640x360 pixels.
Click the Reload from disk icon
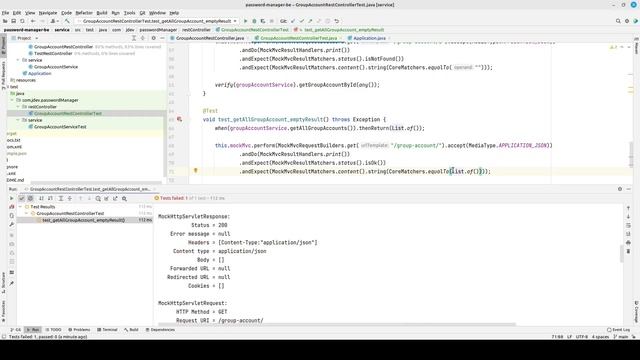pos(22,21)
